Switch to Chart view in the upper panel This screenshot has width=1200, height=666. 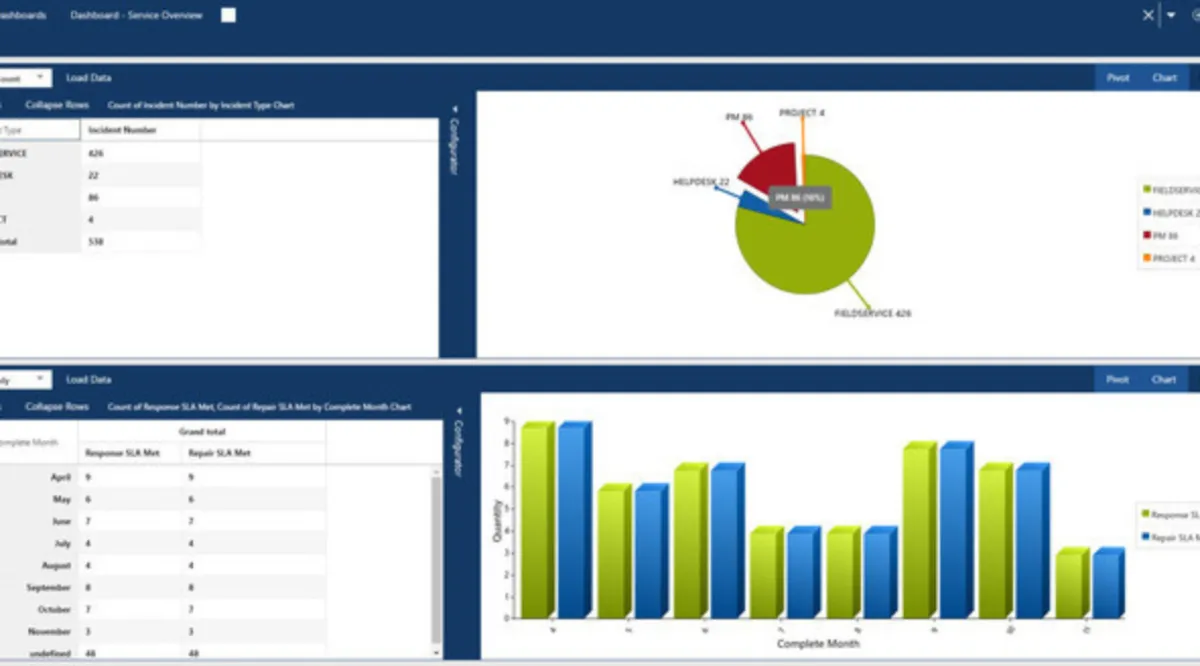(x=1164, y=77)
